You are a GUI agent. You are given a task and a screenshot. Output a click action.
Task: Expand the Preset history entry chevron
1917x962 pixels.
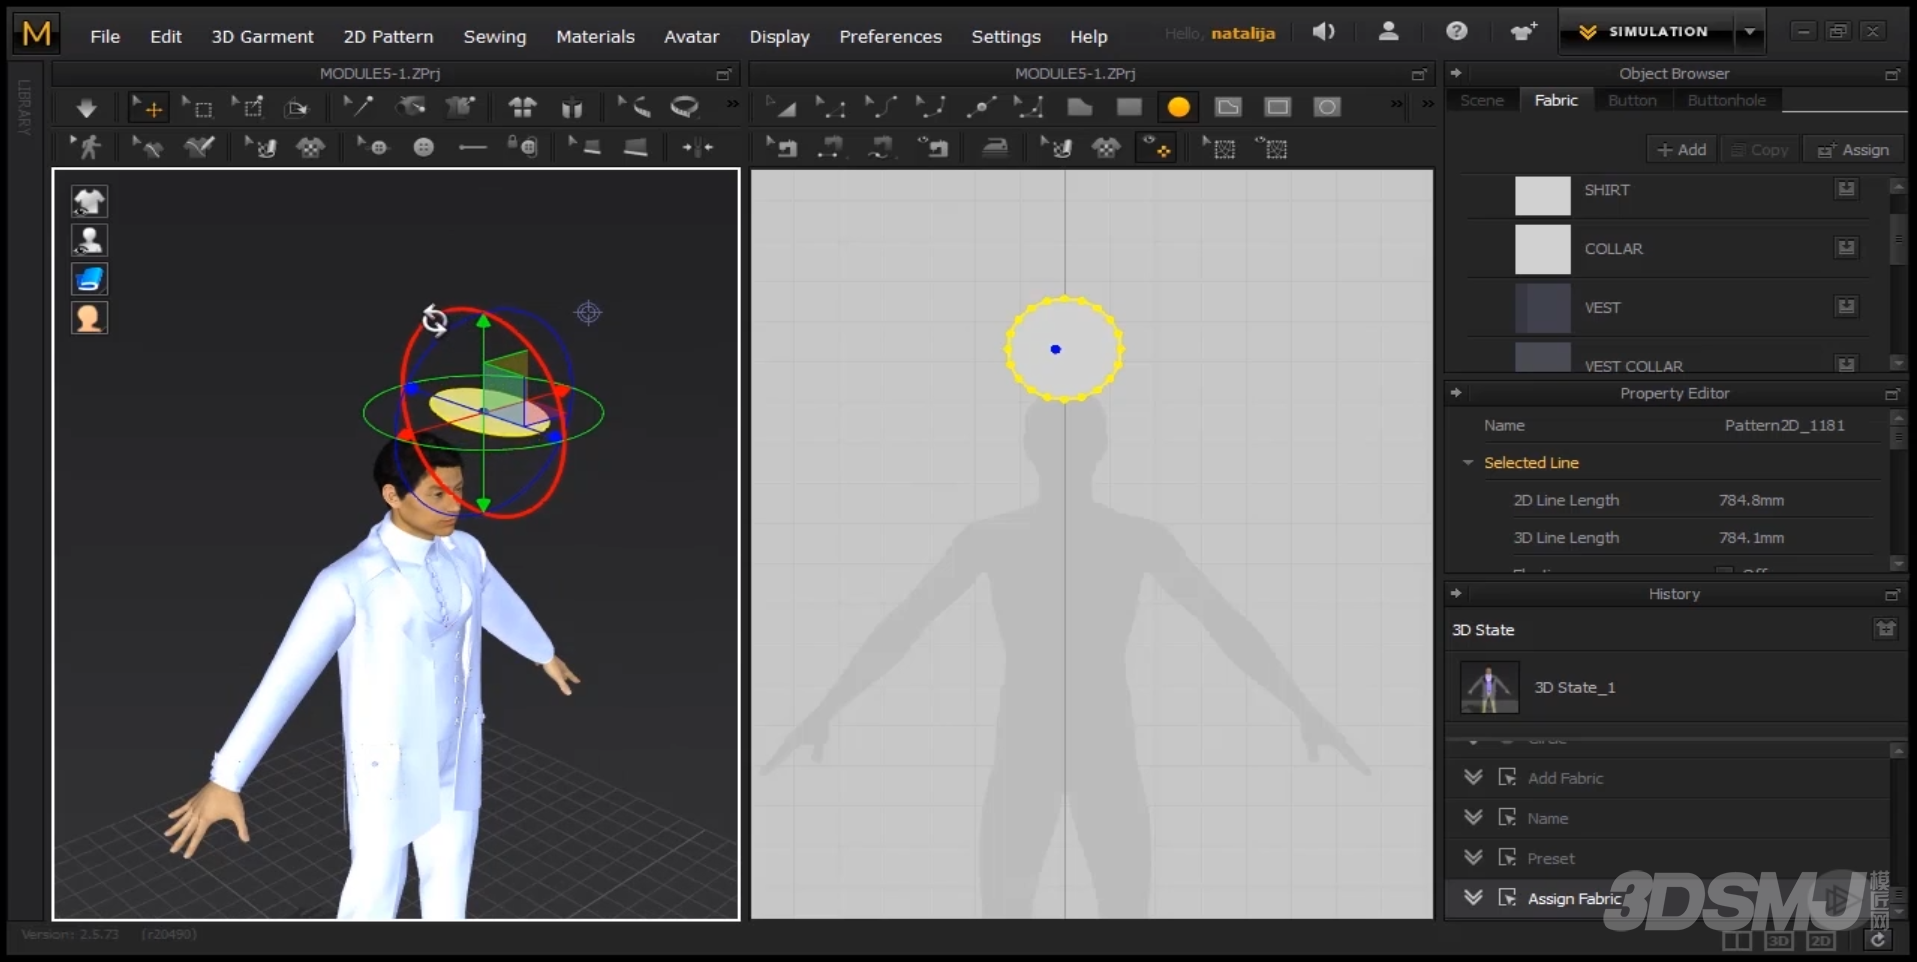pyautogui.click(x=1473, y=857)
